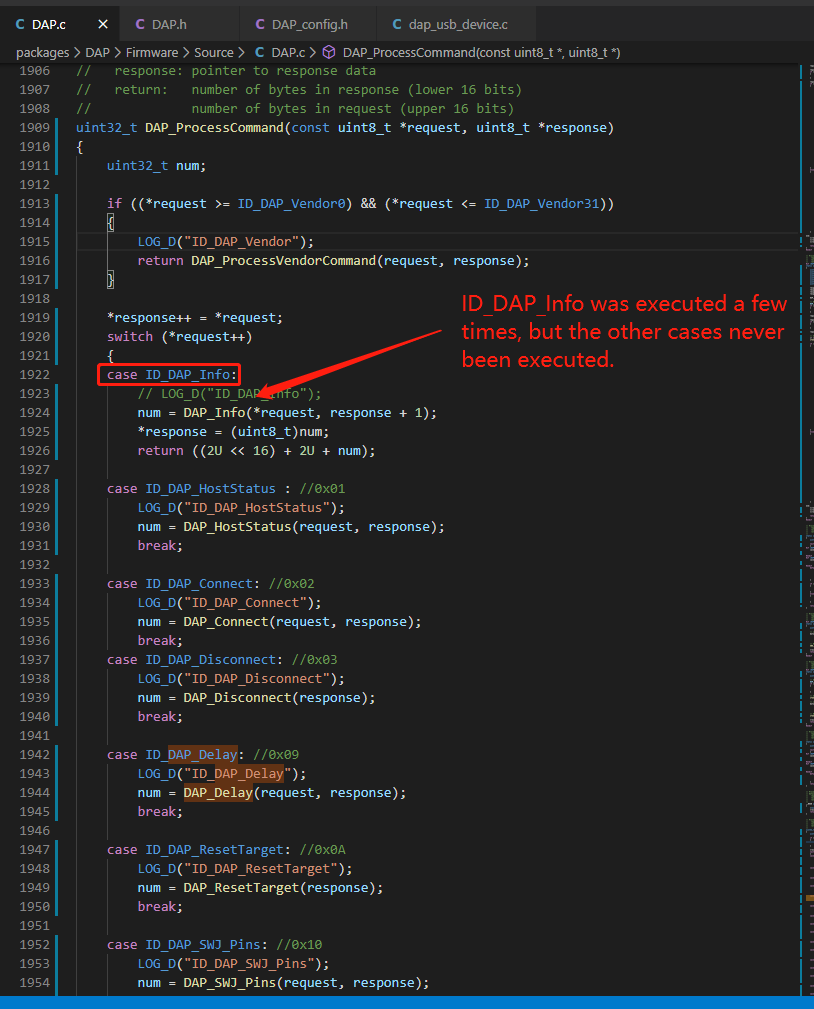
Task: Click DAP_Info function call on line 1924
Action: (x=214, y=412)
